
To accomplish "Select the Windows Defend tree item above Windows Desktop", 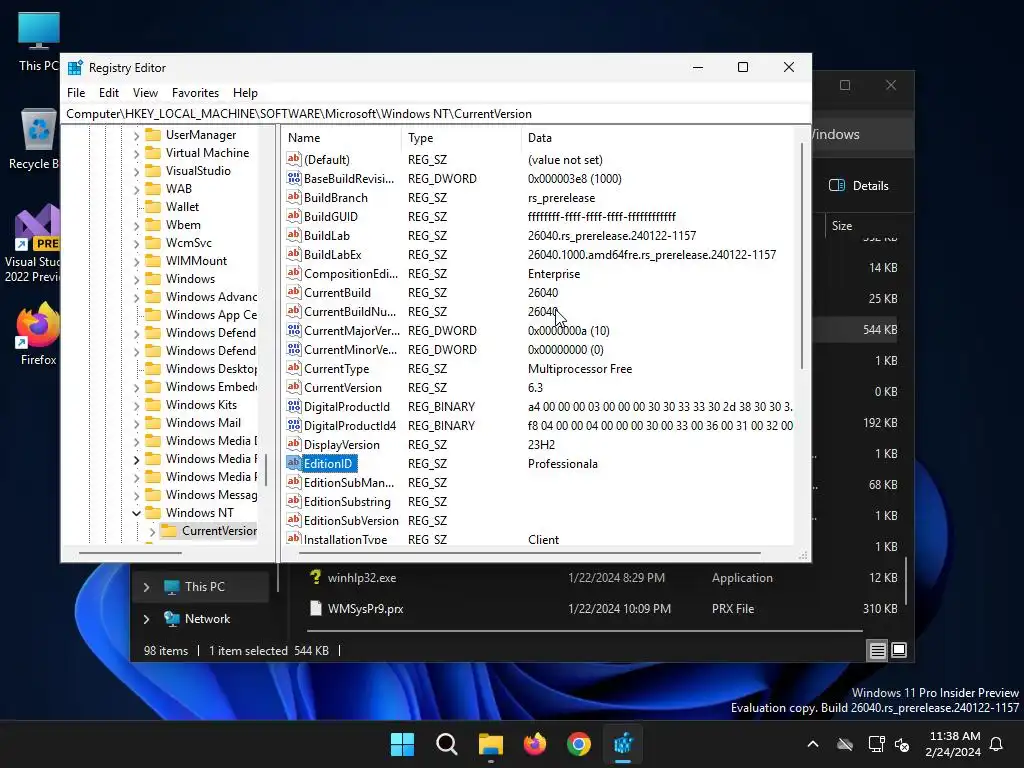I will (210, 351).
